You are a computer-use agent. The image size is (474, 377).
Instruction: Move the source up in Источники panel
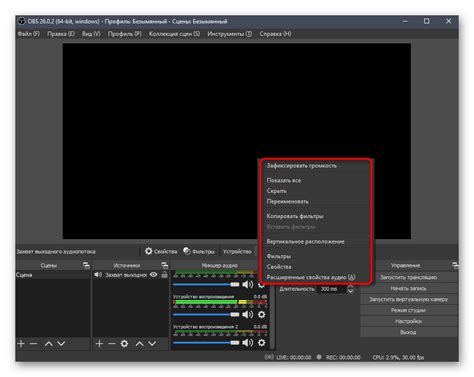140,344
